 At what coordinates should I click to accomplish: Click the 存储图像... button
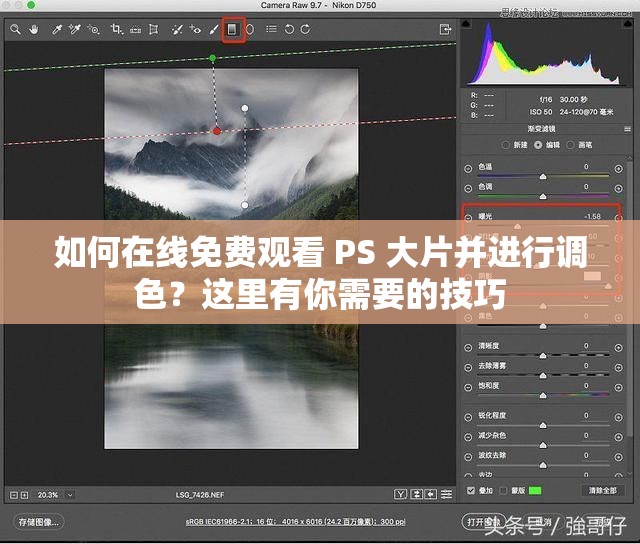click(39, 522)
